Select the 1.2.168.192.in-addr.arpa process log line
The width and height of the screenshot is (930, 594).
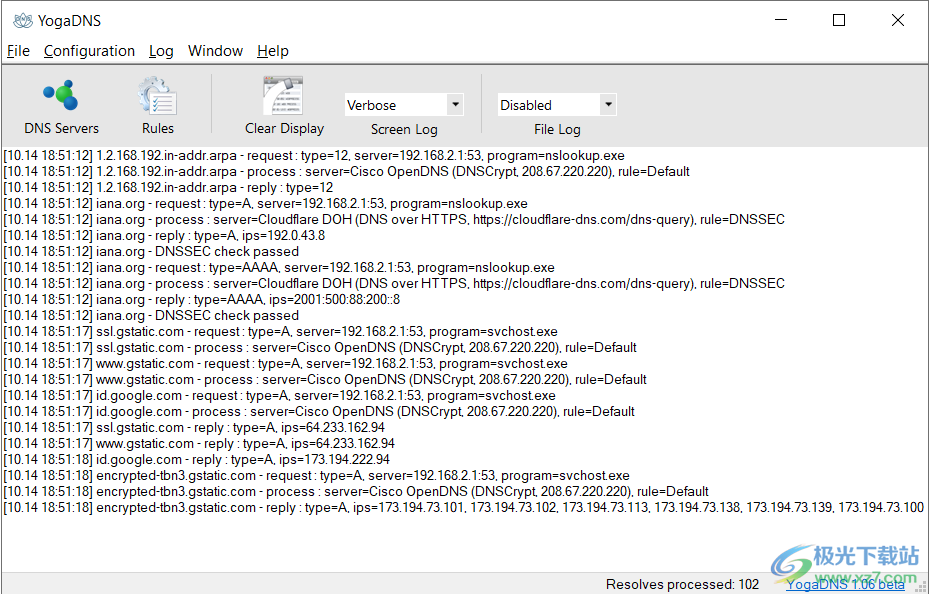click(346, 171)
